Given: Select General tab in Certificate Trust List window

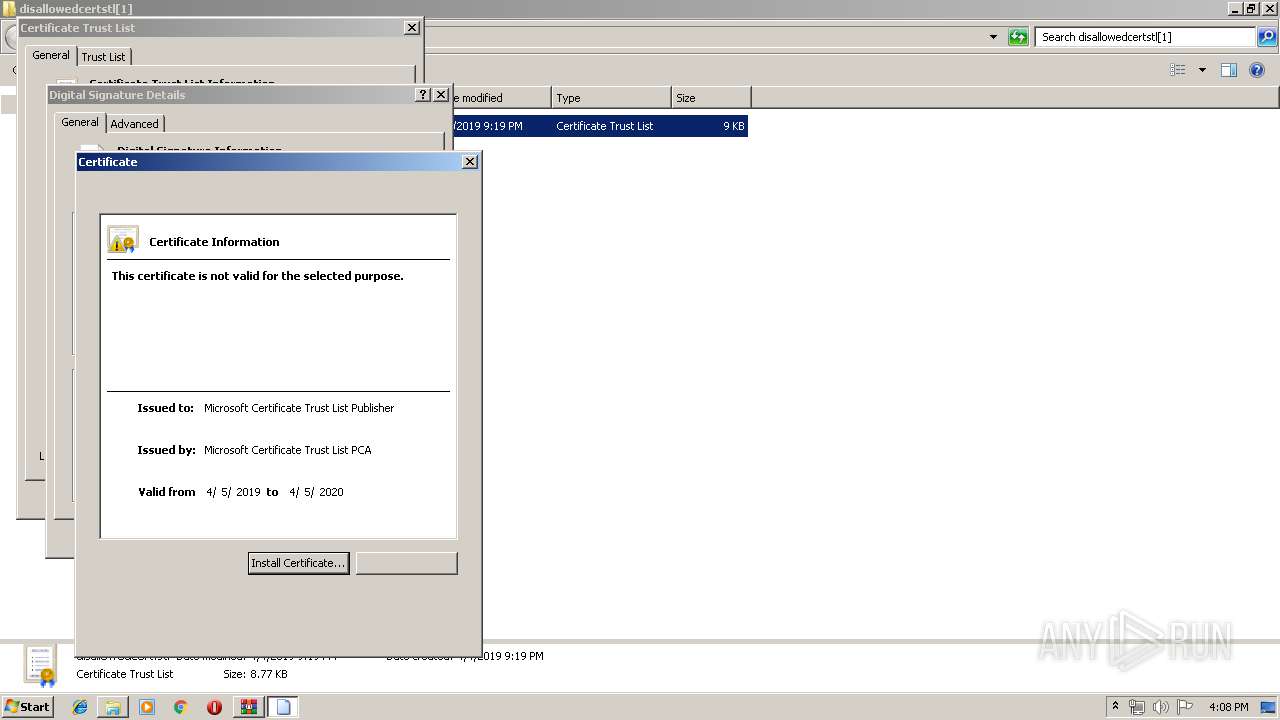Looking at the screenshot, I should (51, 55).
